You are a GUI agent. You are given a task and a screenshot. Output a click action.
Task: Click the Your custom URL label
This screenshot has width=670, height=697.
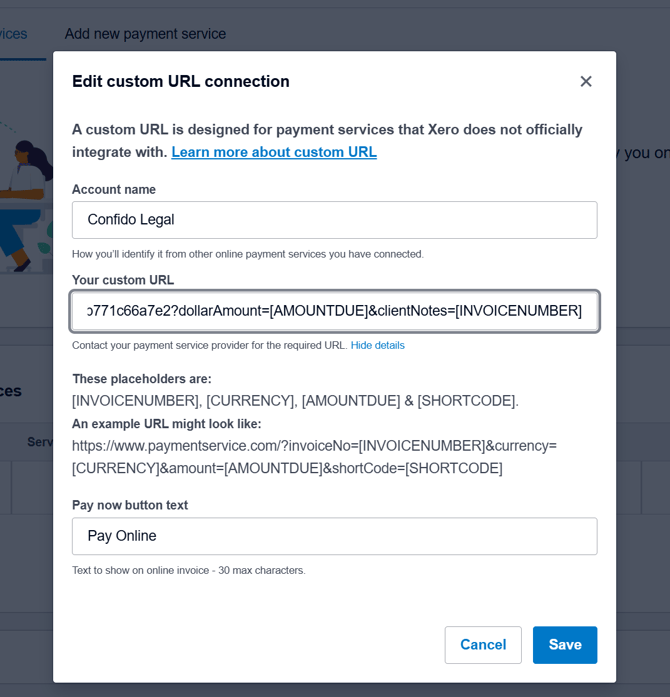coord(123,280)
